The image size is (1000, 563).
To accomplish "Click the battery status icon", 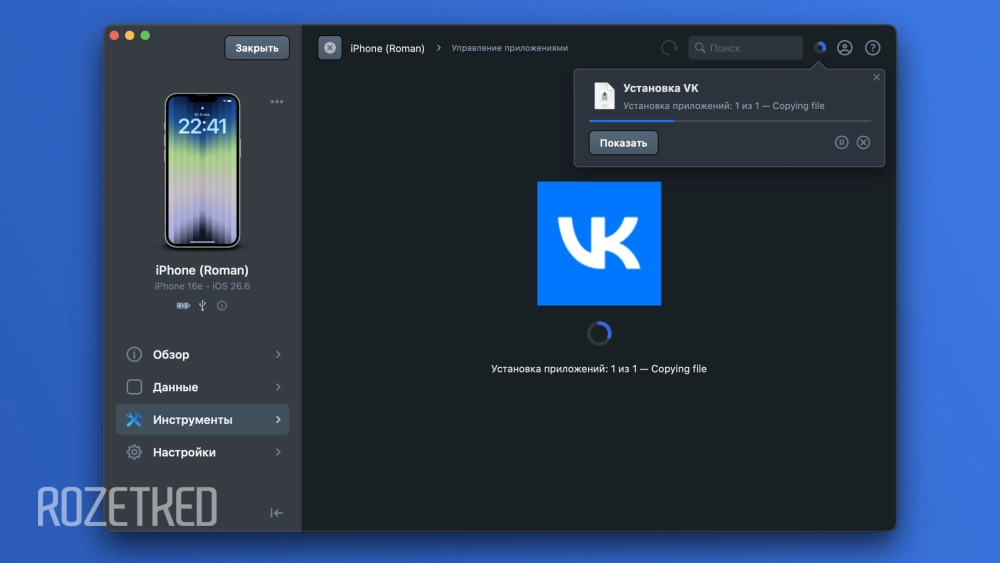I will tap(183, 305).
